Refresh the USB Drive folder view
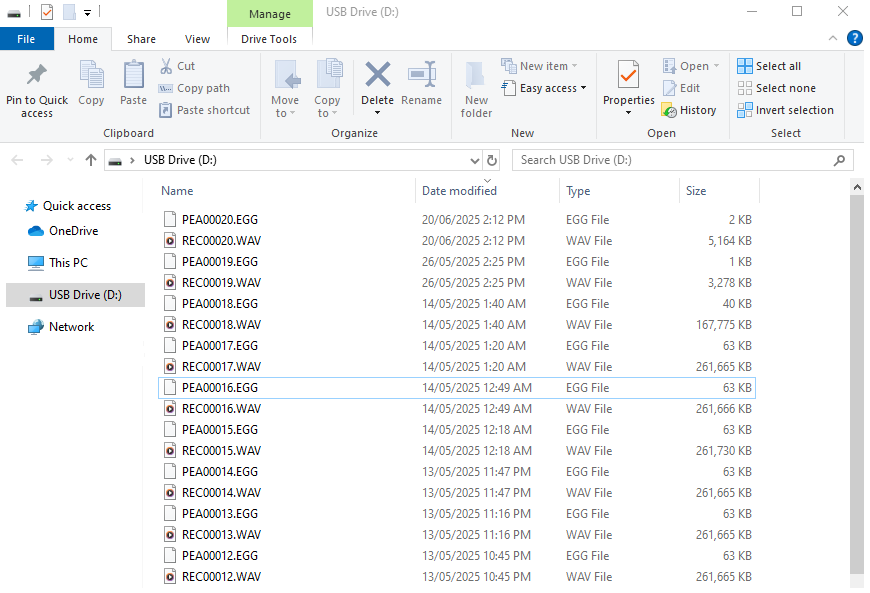870x593 pixels. [x=491, y=160]
